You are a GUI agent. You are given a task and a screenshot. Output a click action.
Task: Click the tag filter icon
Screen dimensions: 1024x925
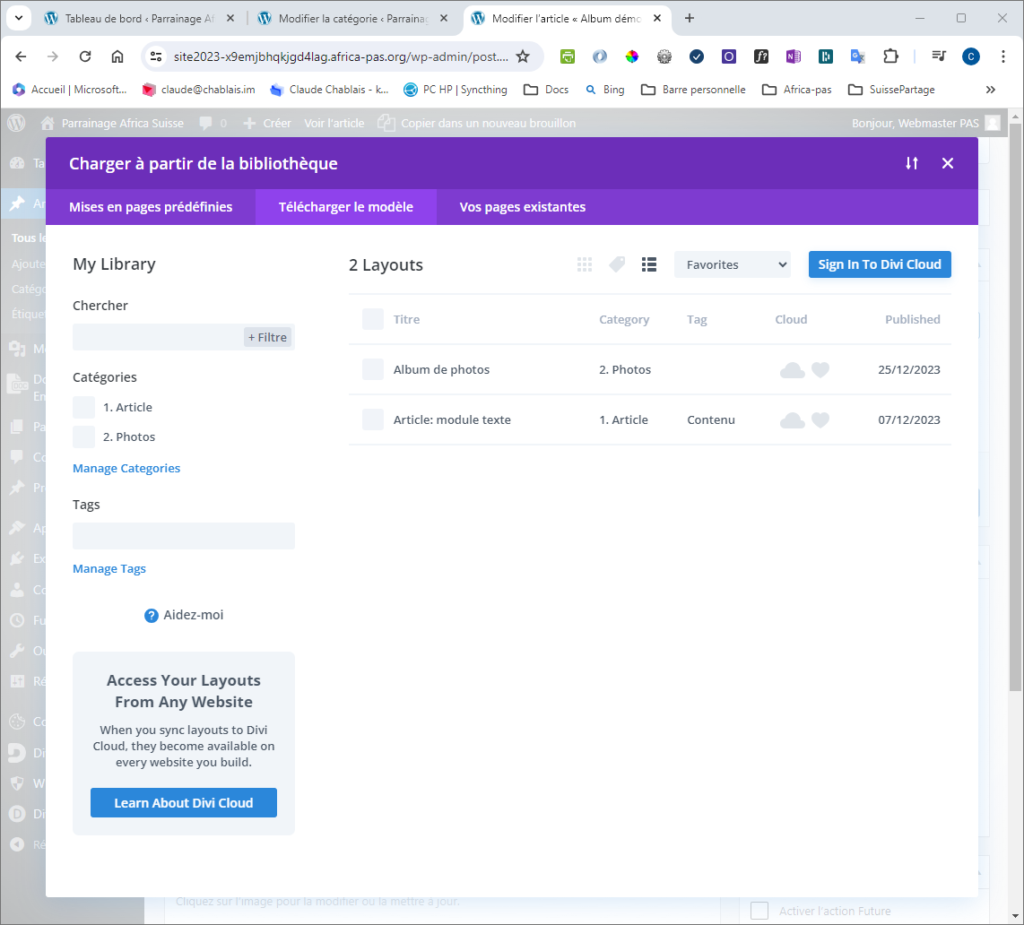click(x=617, y=264)
